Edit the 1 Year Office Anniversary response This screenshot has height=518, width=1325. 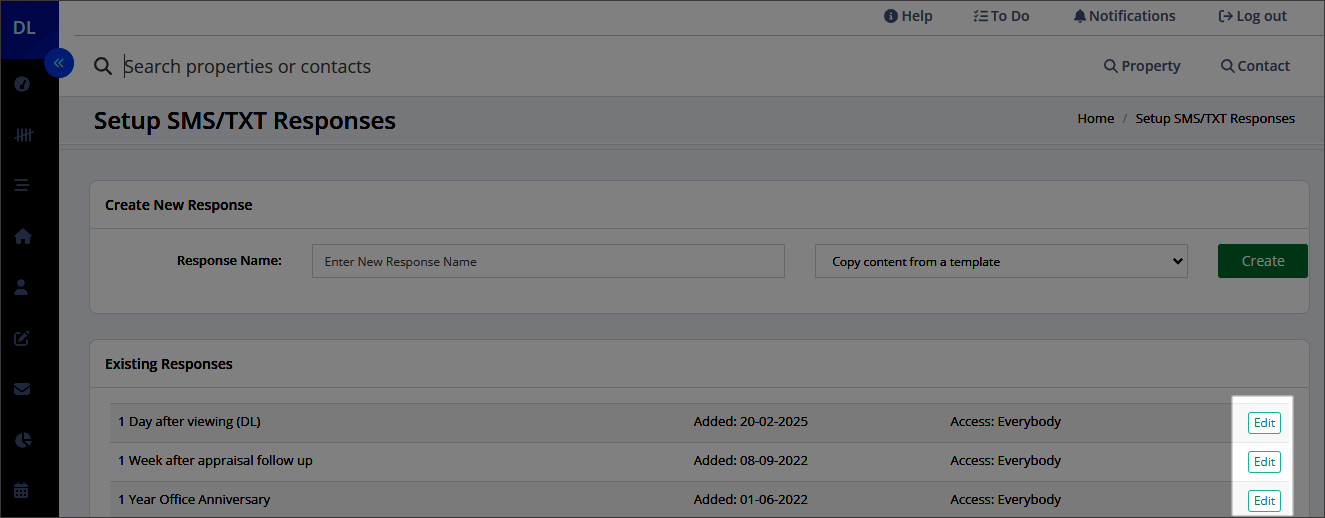coord(1264,501)
